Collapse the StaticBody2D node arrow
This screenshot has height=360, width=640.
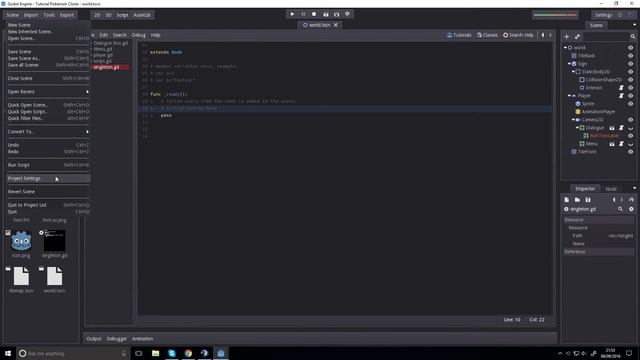pos(573,72)
